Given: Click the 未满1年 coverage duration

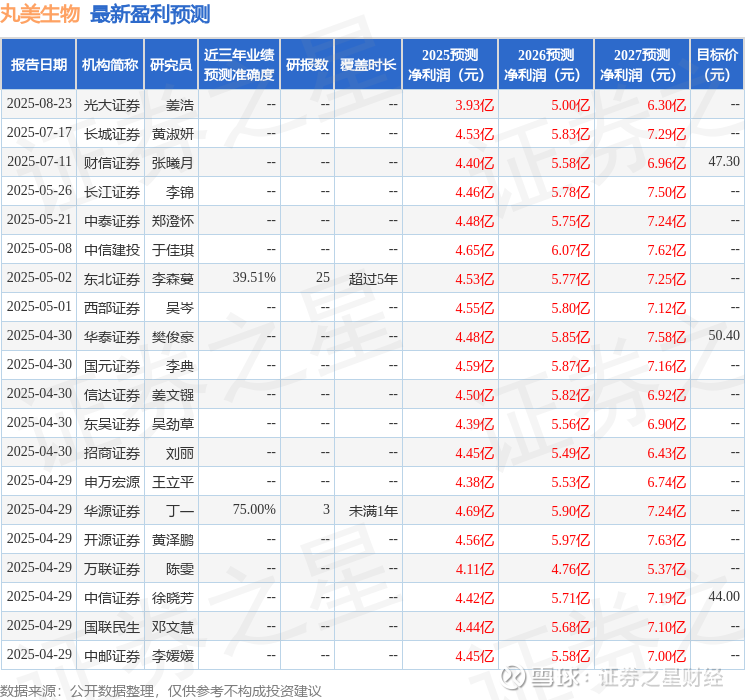Looking at the screenshot, I should pyautogui.click(x=373, y=511).
